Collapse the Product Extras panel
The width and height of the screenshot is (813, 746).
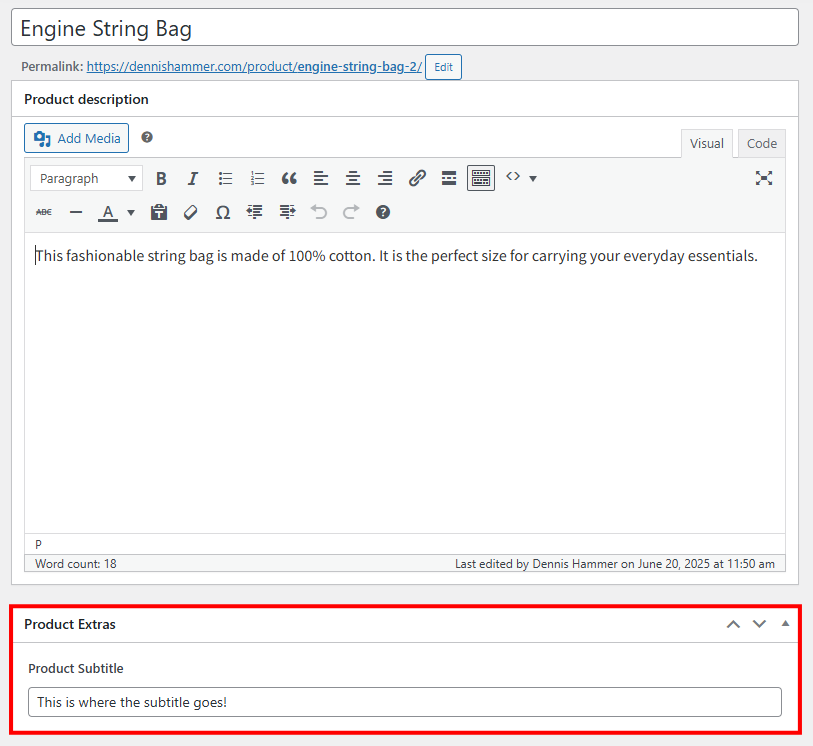[784, 623]
